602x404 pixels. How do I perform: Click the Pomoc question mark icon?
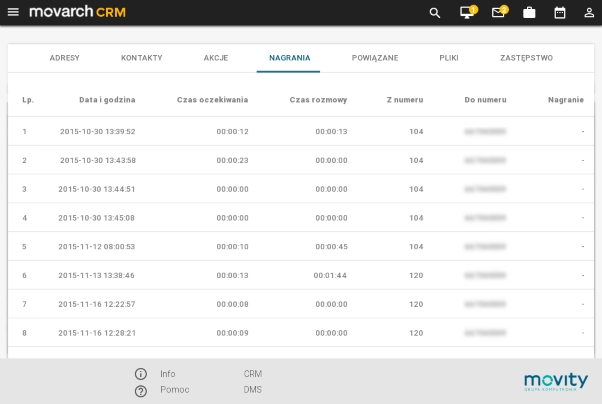[x=141, y=390]
